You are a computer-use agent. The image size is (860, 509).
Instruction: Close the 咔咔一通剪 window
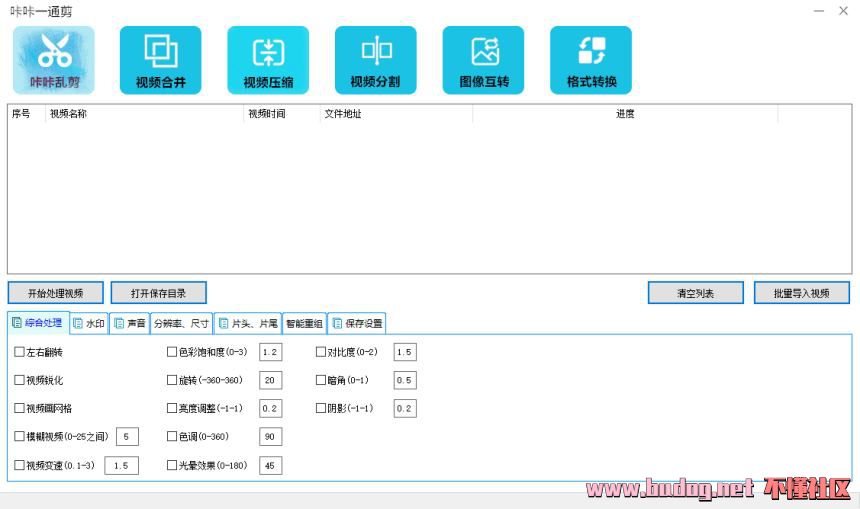(x=844, y=11)
